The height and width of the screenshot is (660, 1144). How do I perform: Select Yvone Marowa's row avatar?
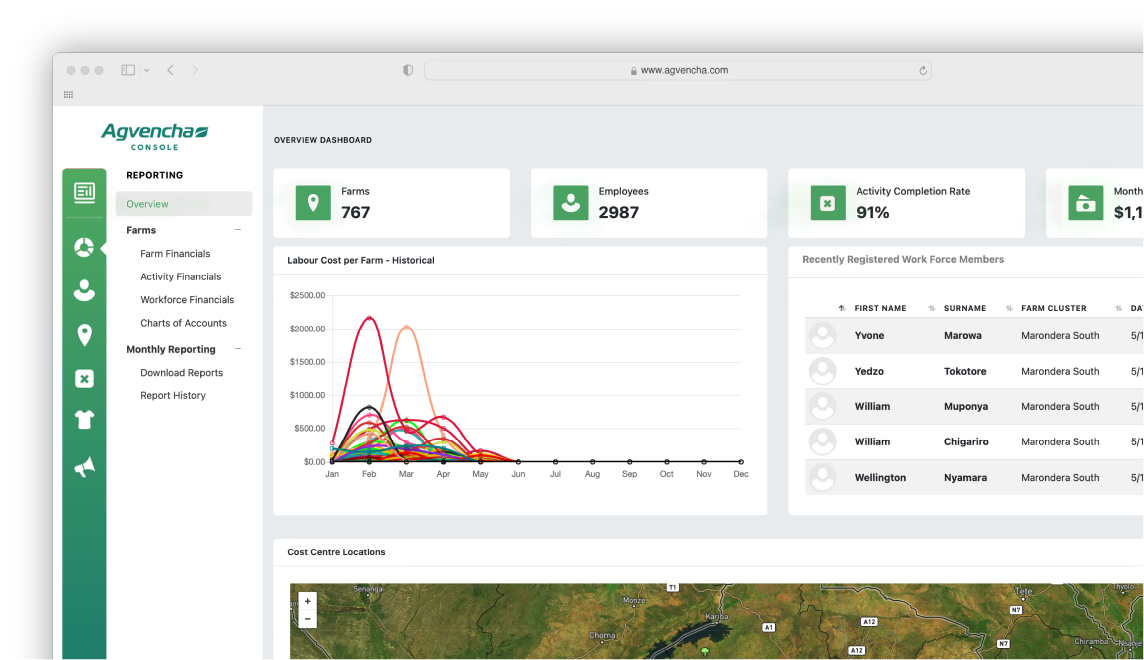pyautogui.click(x=822, y=336)
